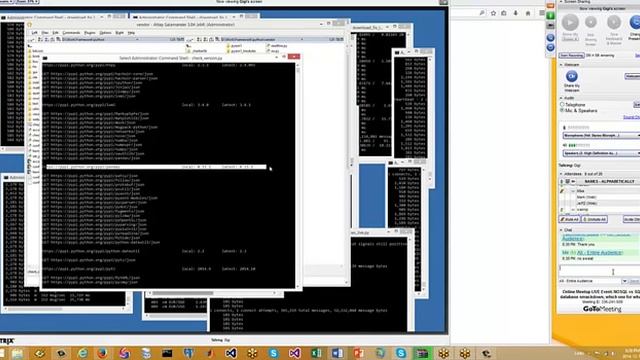
Task: Click the green microphone grab tab icon
Action: [550, 16]
